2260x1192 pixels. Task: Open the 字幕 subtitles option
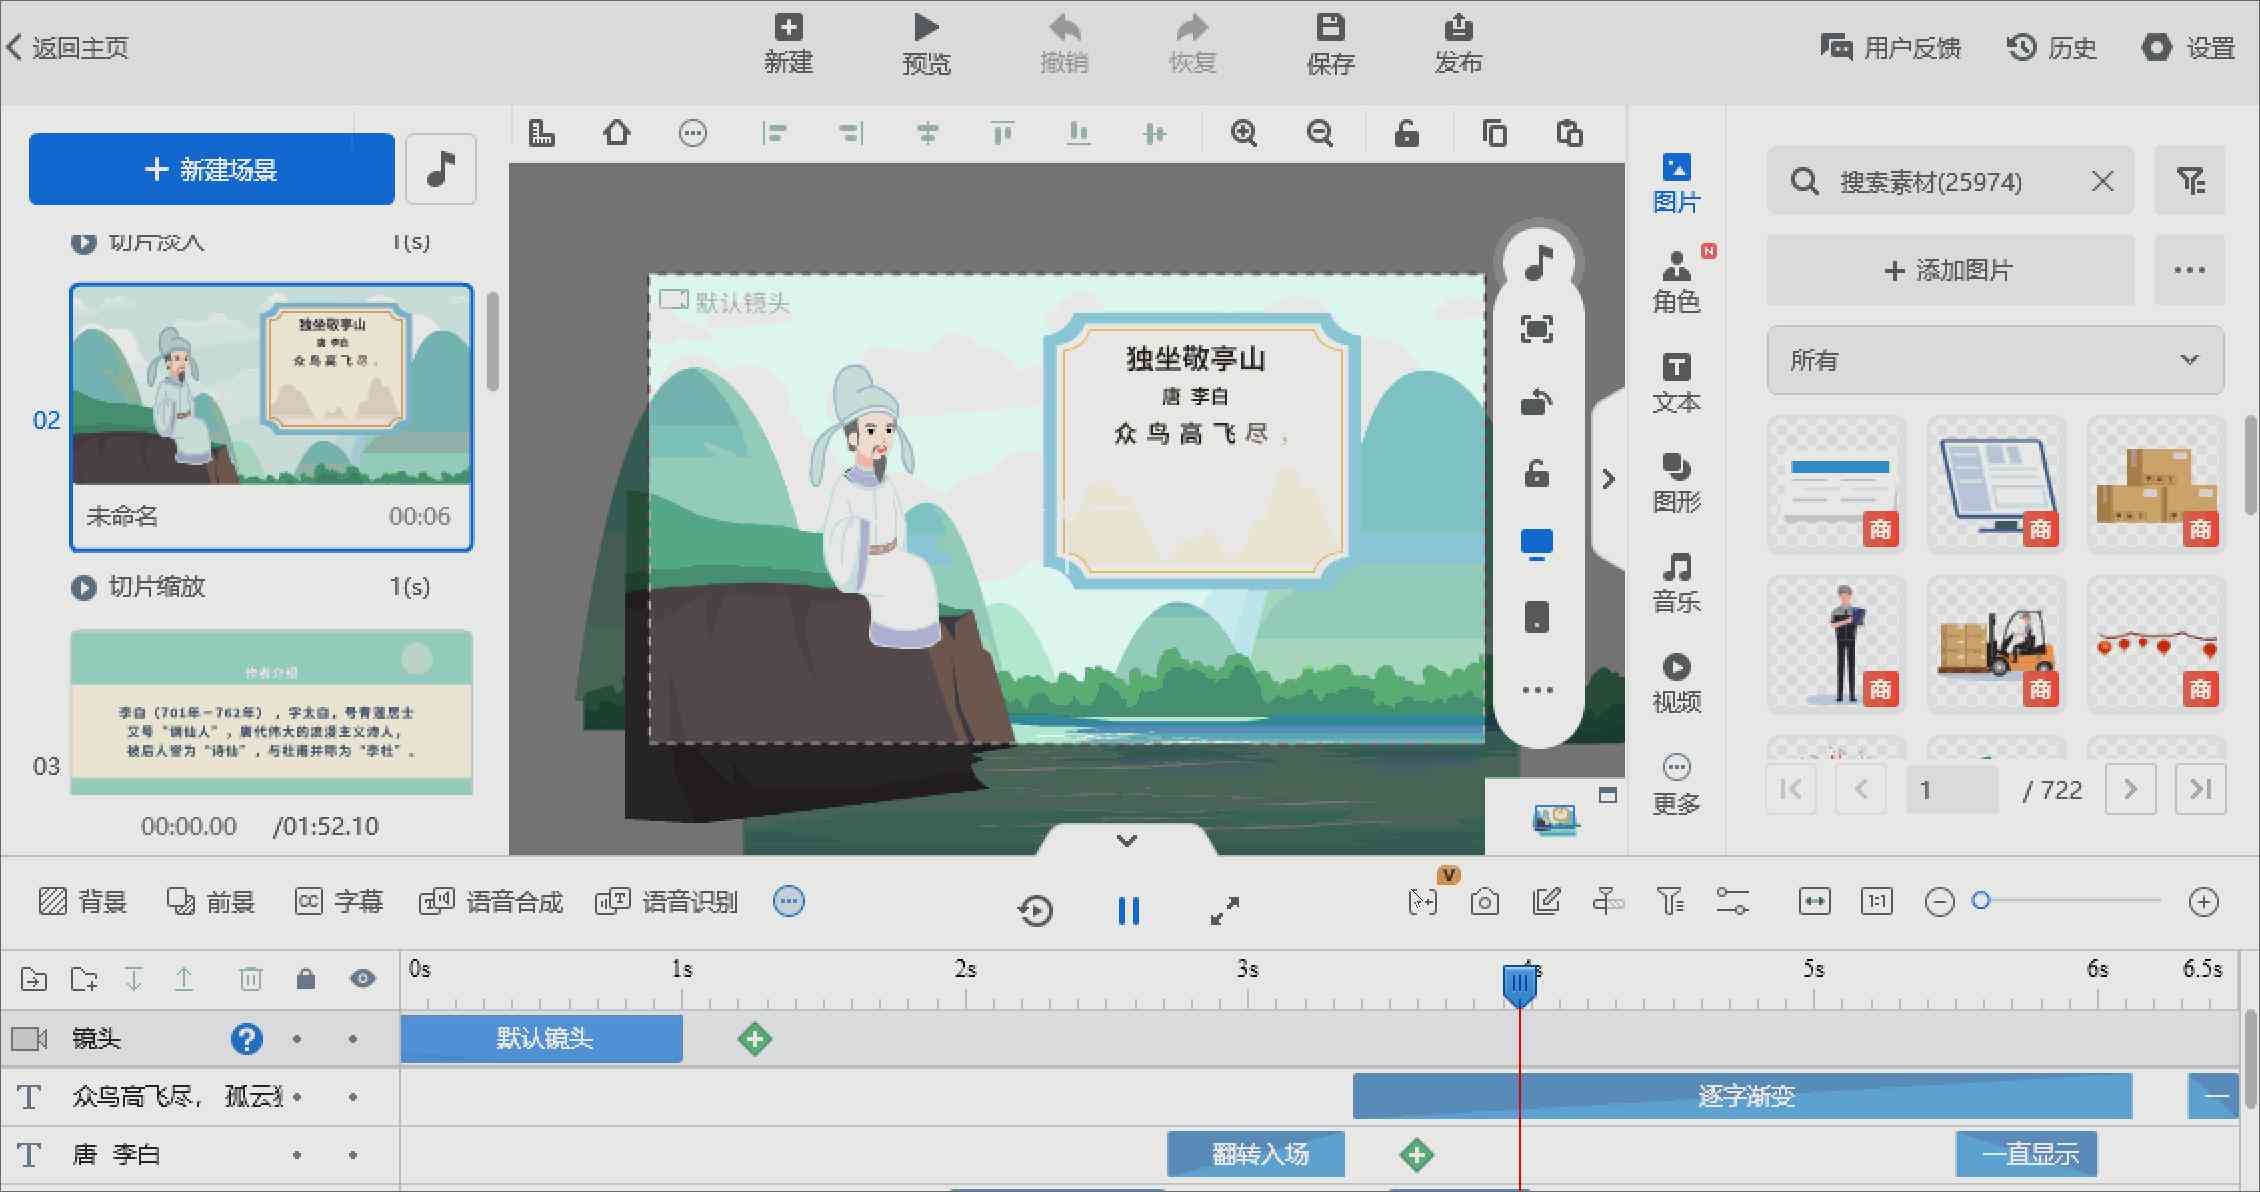pos(339,902)
